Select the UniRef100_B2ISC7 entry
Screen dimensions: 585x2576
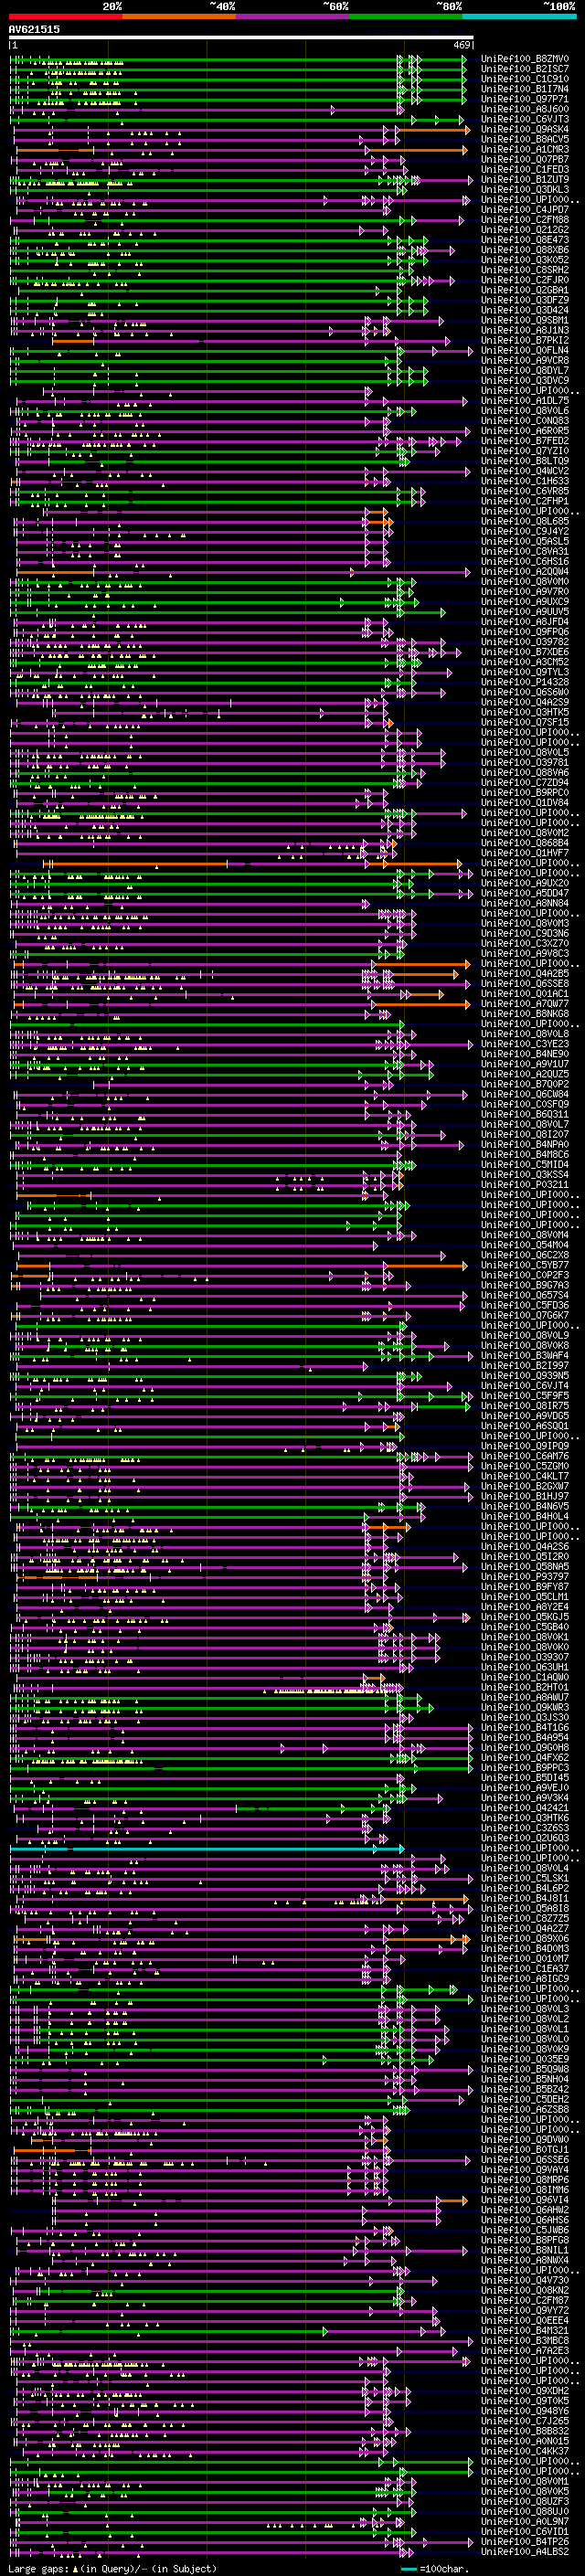[524, 69]
